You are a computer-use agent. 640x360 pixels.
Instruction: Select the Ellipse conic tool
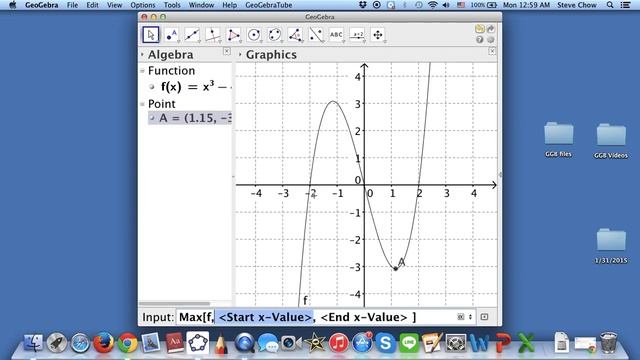point(275,35)
